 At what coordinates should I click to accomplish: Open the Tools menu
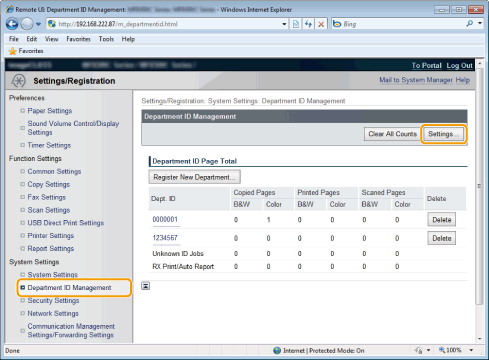pyautogui.click(x=106, y=39)
